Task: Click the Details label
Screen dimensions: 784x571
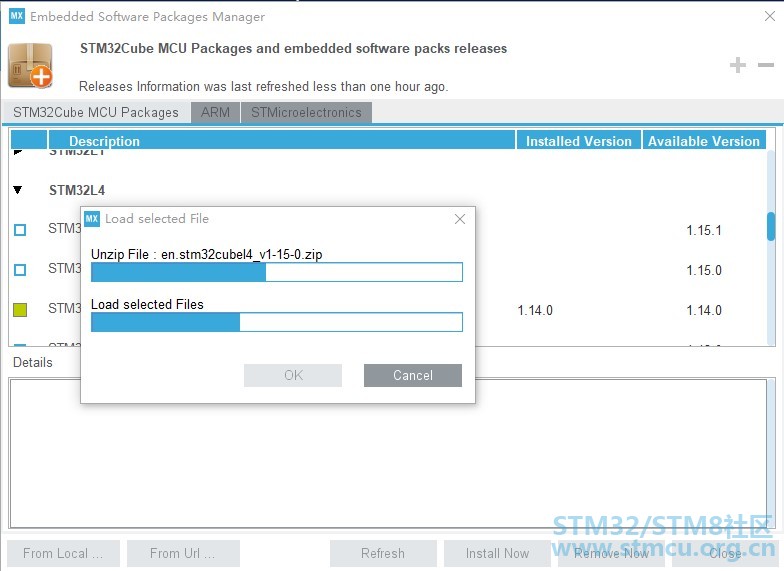Action: [32, 362]
